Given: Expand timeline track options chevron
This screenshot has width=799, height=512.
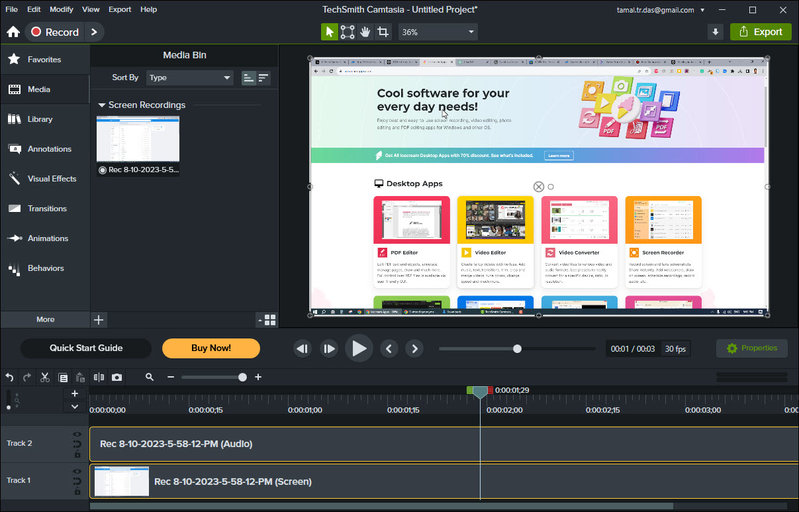Looking at the screenshot, I should pos(74,407).
